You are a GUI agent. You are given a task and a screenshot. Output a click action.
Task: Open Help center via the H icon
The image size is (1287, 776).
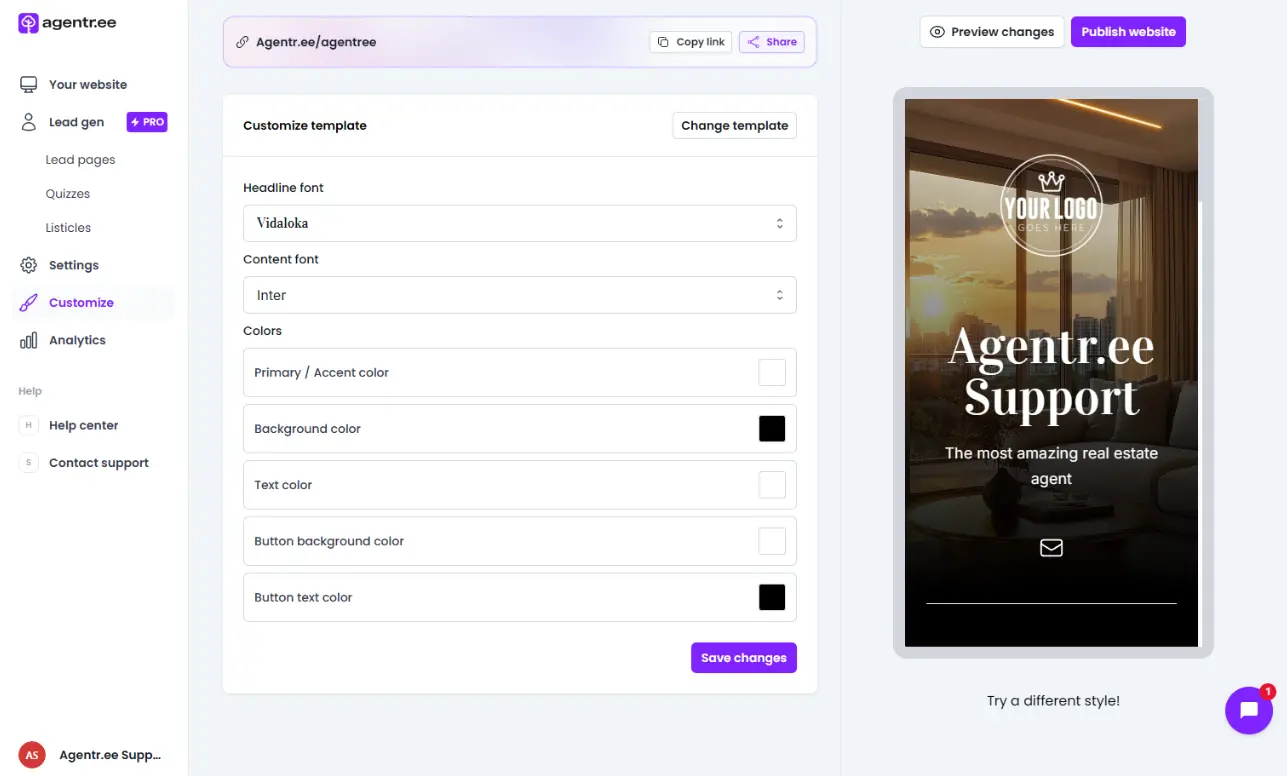pos(27,425)
